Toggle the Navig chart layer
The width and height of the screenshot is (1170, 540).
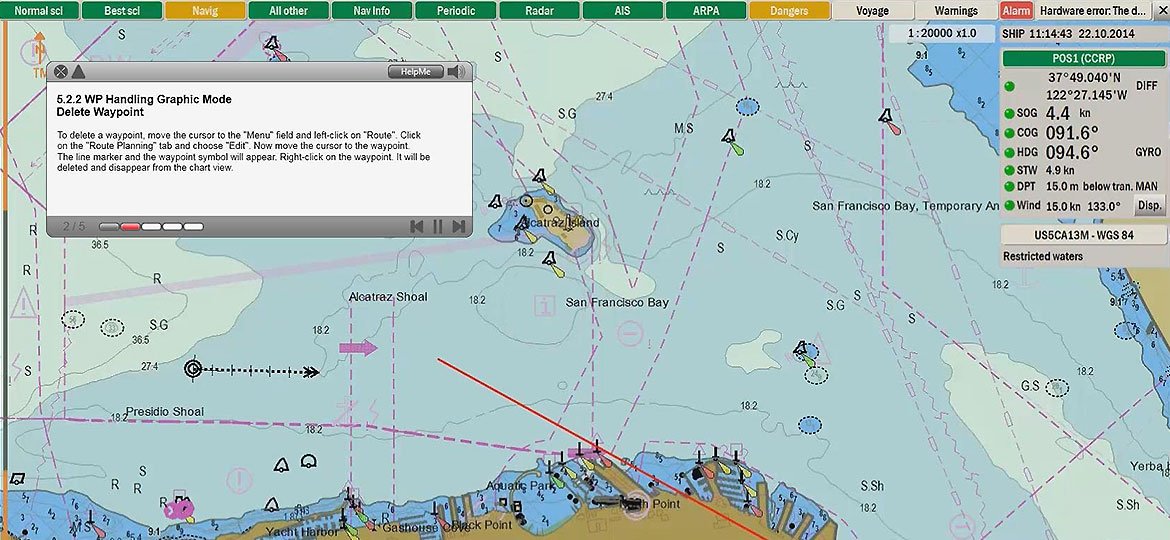(205, 11)
